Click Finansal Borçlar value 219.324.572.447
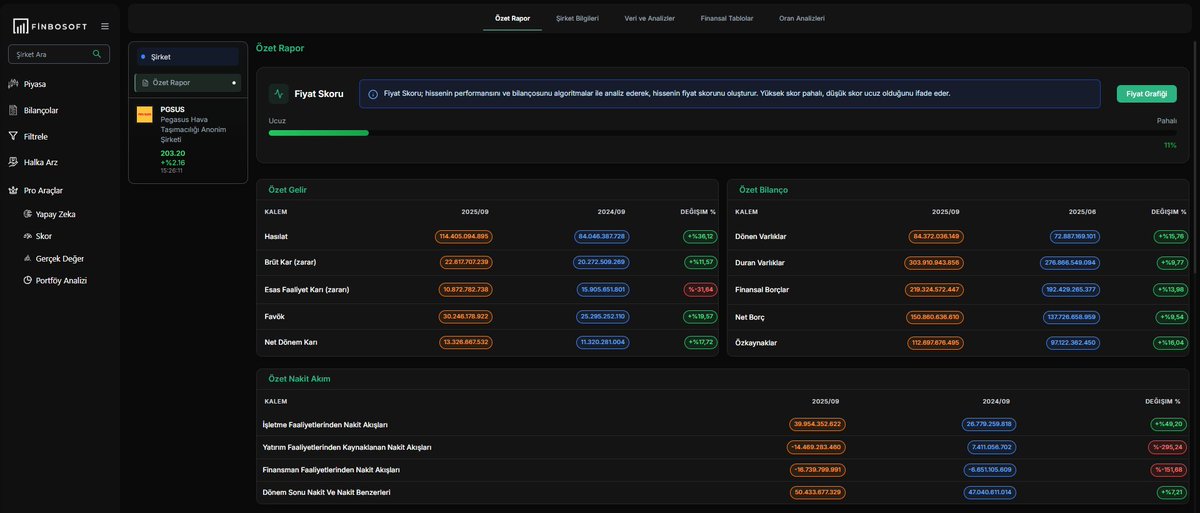Screen dimensions: 1200x513 coord(934,289)
